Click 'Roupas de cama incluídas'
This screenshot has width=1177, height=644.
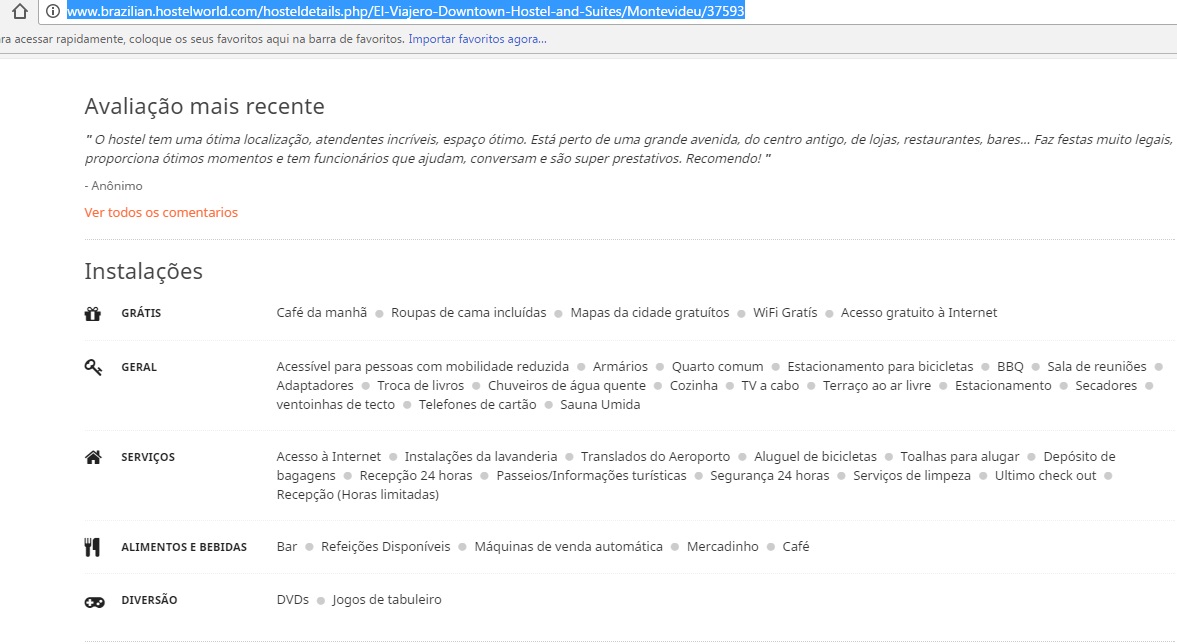click(468, 312)
